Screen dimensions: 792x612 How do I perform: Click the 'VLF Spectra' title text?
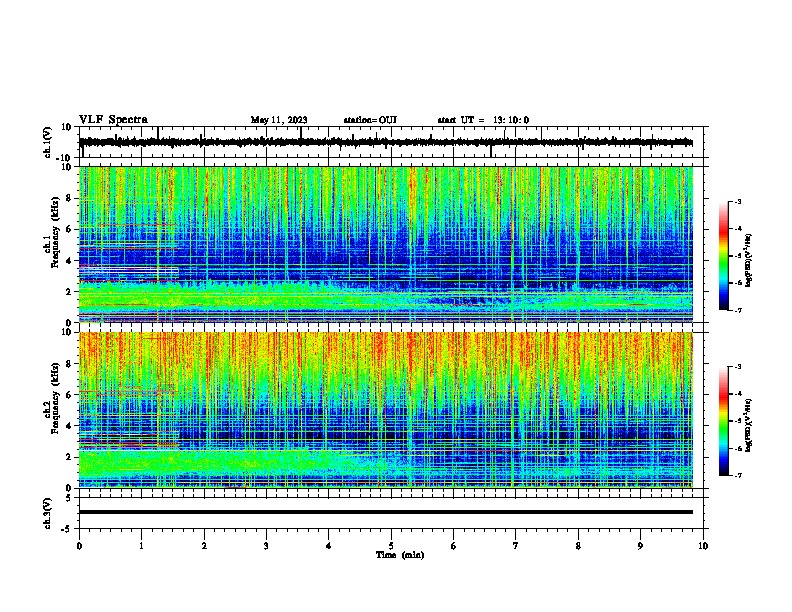pos(113,120)
